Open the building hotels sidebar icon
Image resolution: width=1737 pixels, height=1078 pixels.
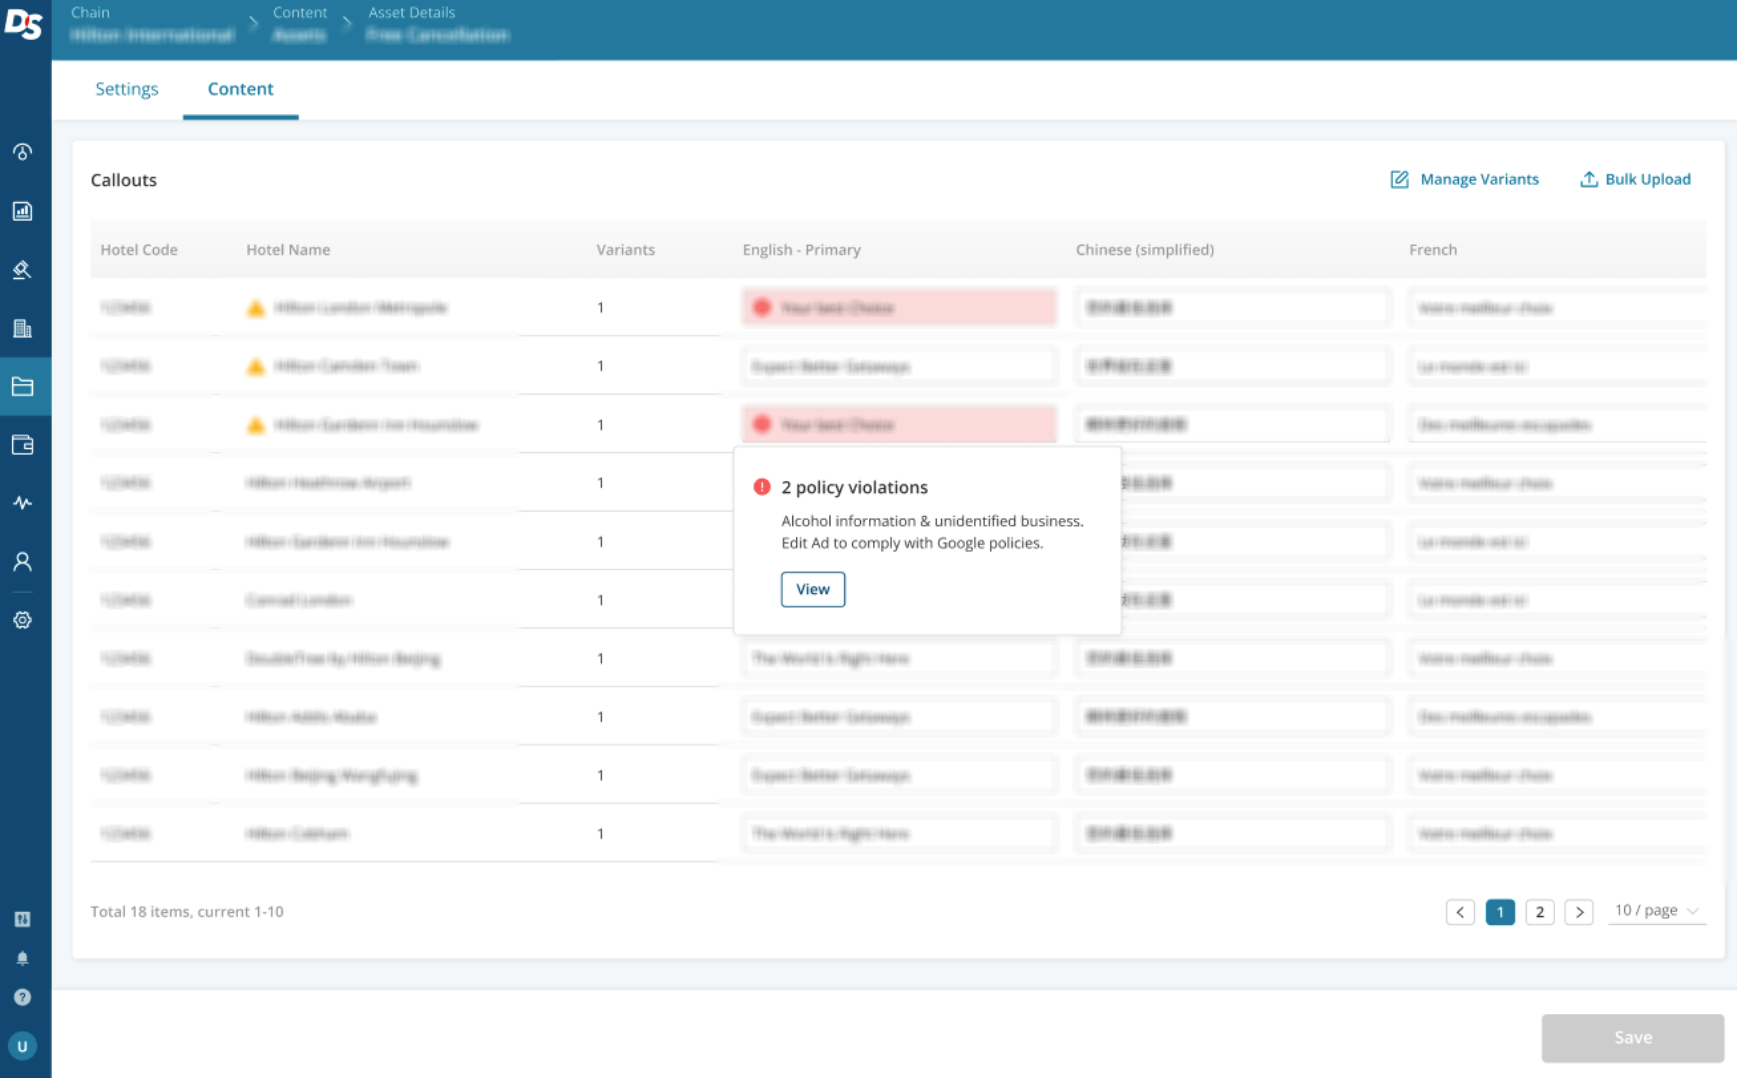click(22, 328)
